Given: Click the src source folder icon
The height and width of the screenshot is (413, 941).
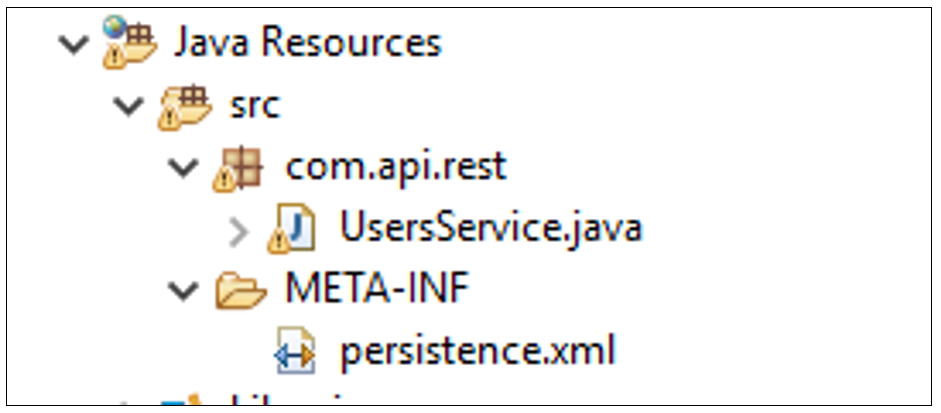Looking at the screenshot, I should 180,105.
